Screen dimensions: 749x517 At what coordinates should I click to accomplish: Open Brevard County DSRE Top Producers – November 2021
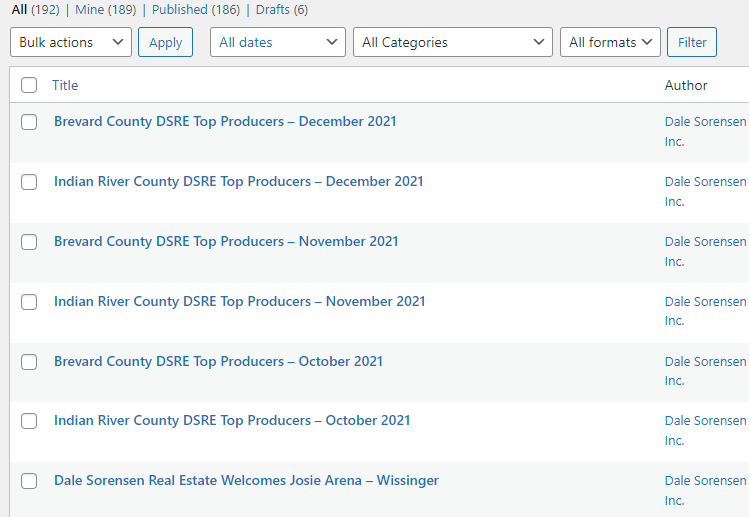[x=226, y=241]
